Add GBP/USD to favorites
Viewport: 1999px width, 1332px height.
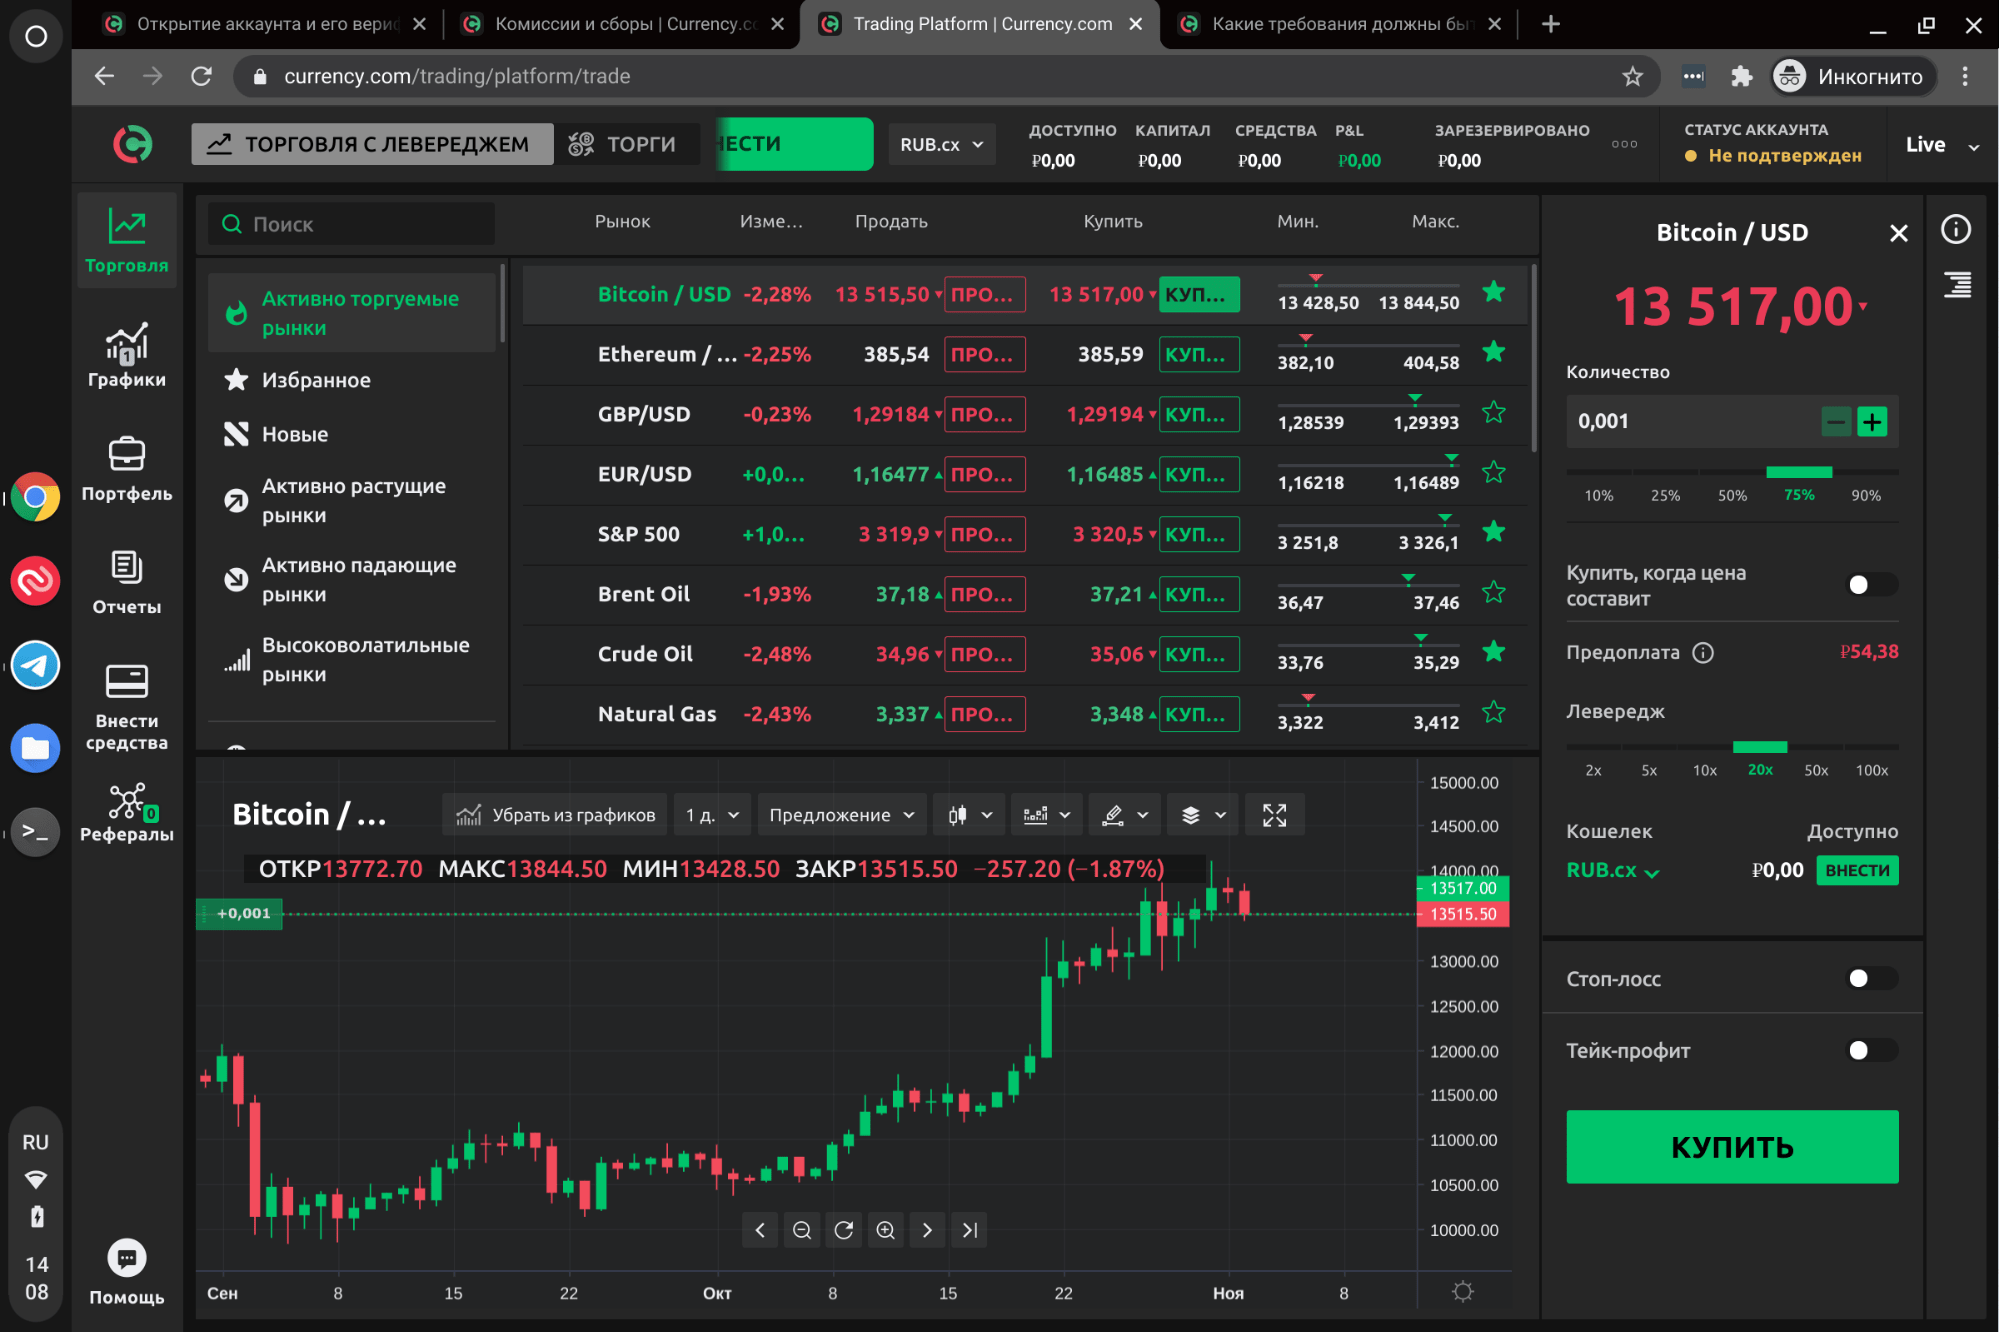point(1494,412)
